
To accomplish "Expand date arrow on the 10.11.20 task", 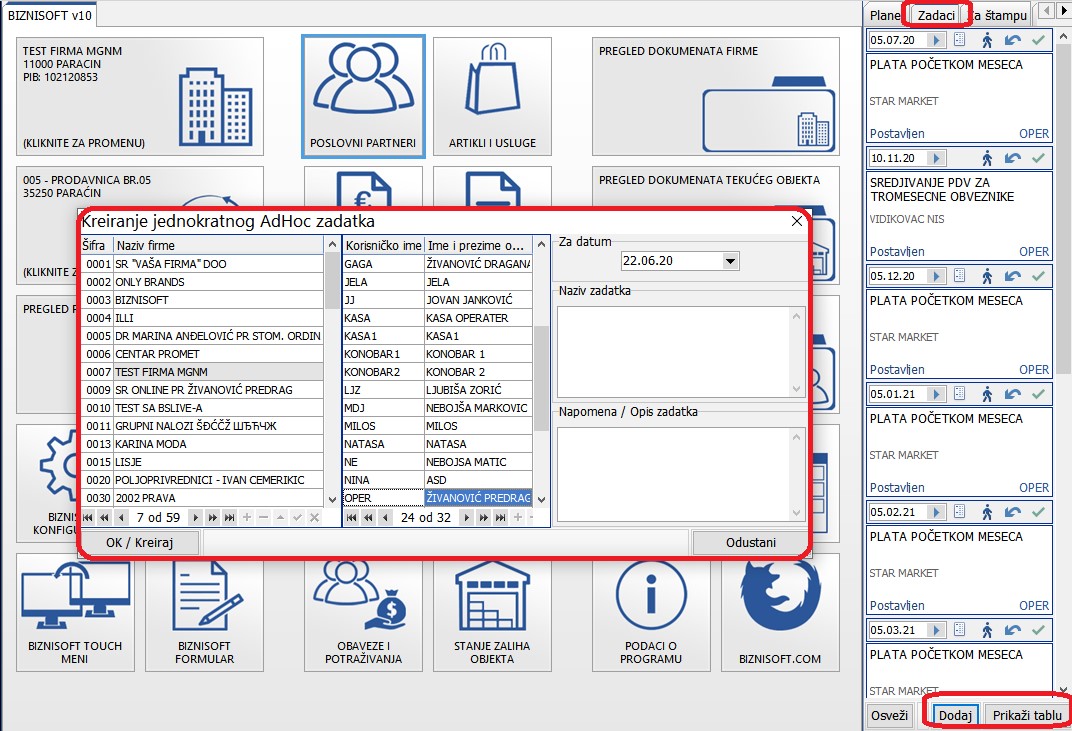I will (936, 159).
